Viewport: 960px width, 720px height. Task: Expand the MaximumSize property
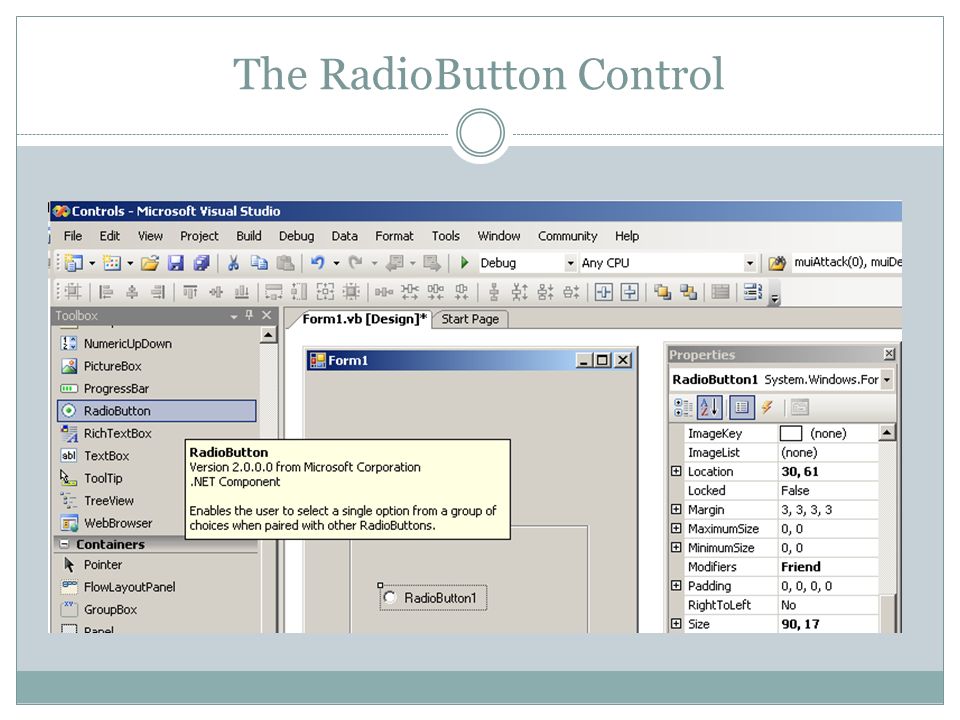coord(676,528)
